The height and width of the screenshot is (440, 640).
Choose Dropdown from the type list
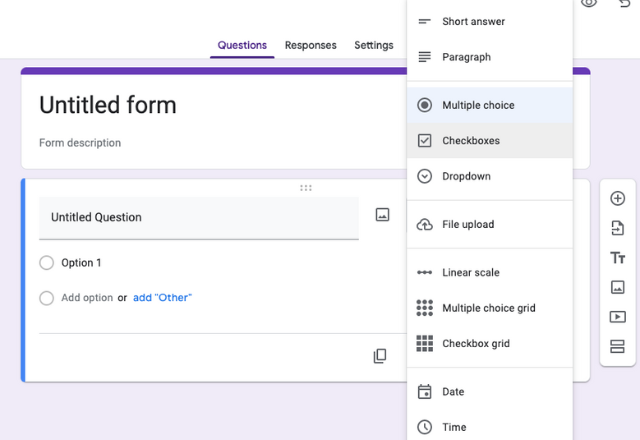(490, 176)
